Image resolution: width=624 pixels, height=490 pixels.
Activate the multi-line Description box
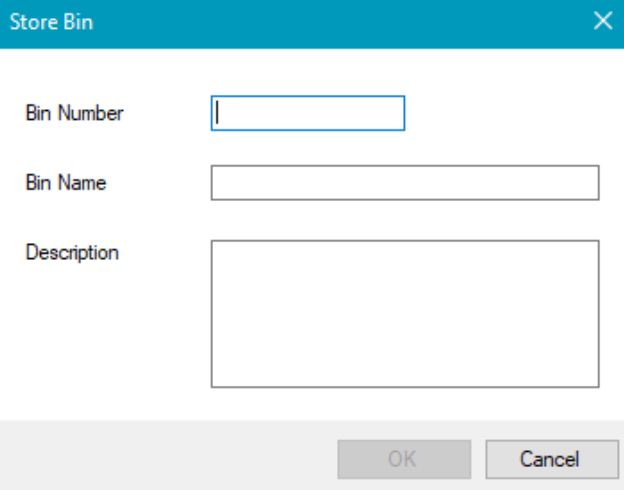(x=404, y=312)
